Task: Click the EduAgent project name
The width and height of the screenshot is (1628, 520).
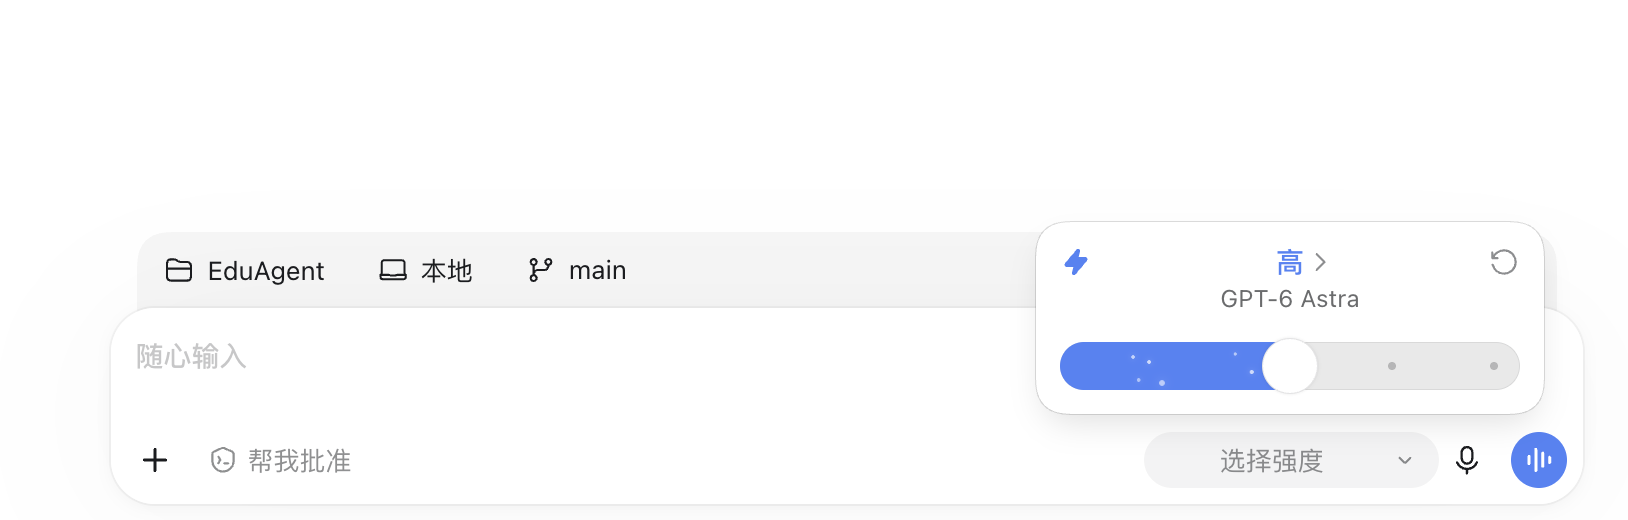Action: 266,271
